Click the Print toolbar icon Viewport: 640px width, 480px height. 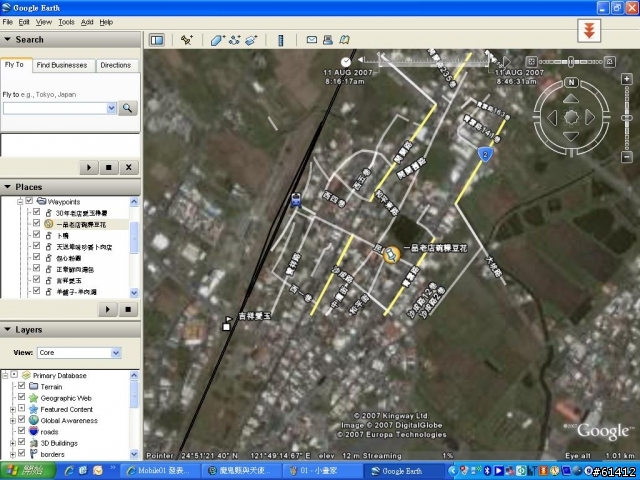coord(328,40)
